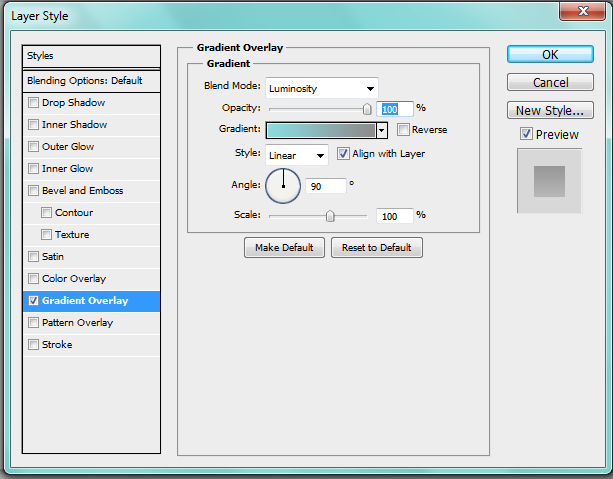Screen dimensions: 613x479
Task: Toggle the Reverse gradient checkbox
Action: coord(403,130)
